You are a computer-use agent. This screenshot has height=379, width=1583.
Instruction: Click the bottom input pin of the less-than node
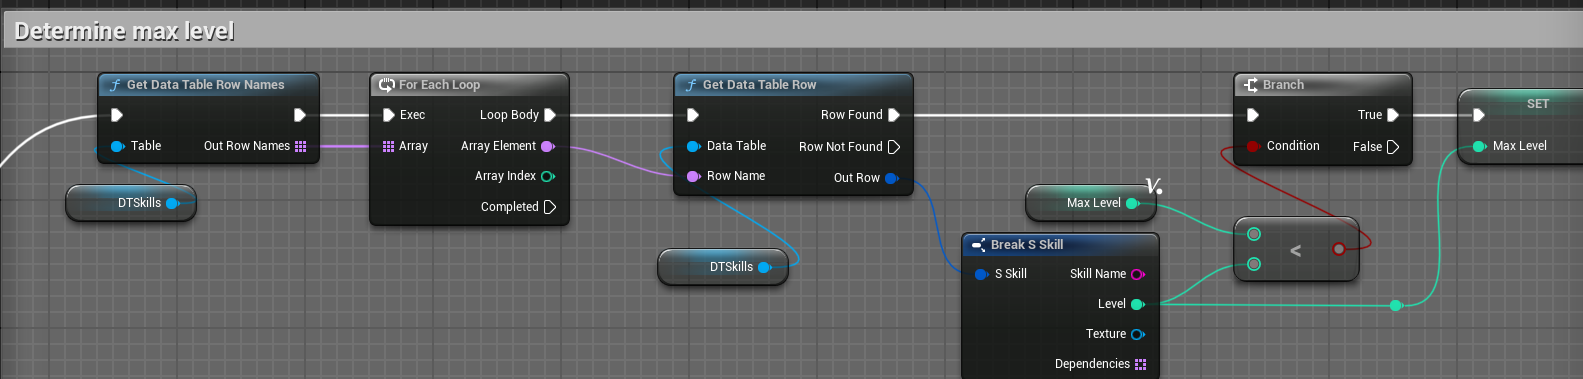(x=1254, y=264)
